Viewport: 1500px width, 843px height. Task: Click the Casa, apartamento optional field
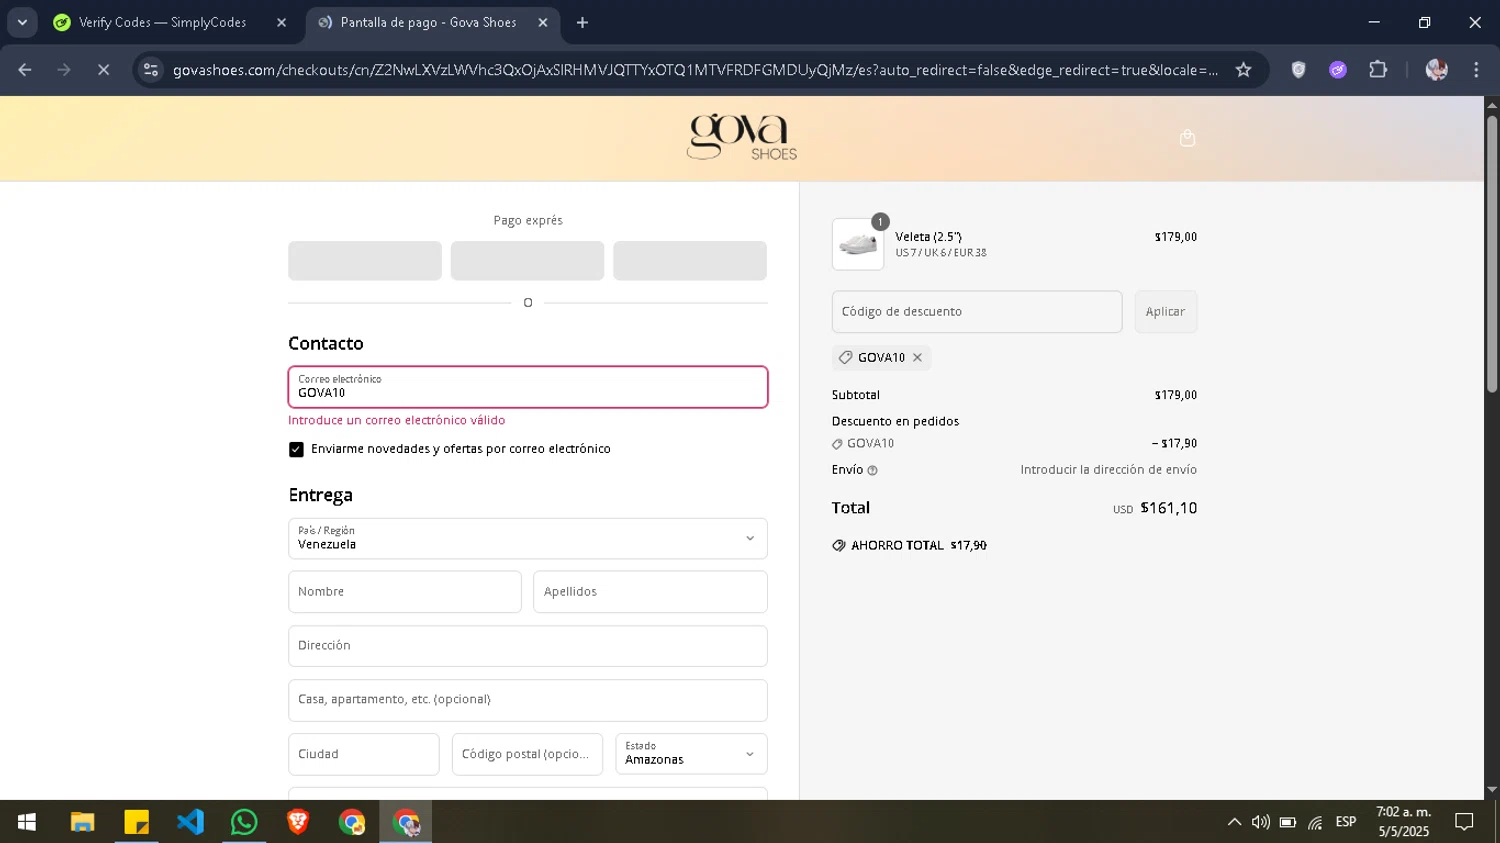coord(528,700)
